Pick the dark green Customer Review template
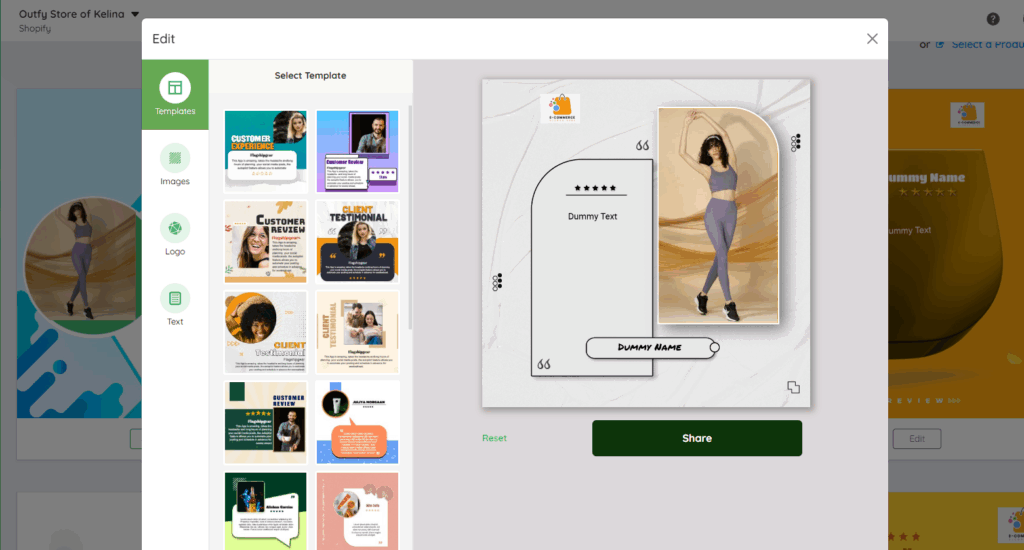1024x550 pixels. tap(265, 421)
